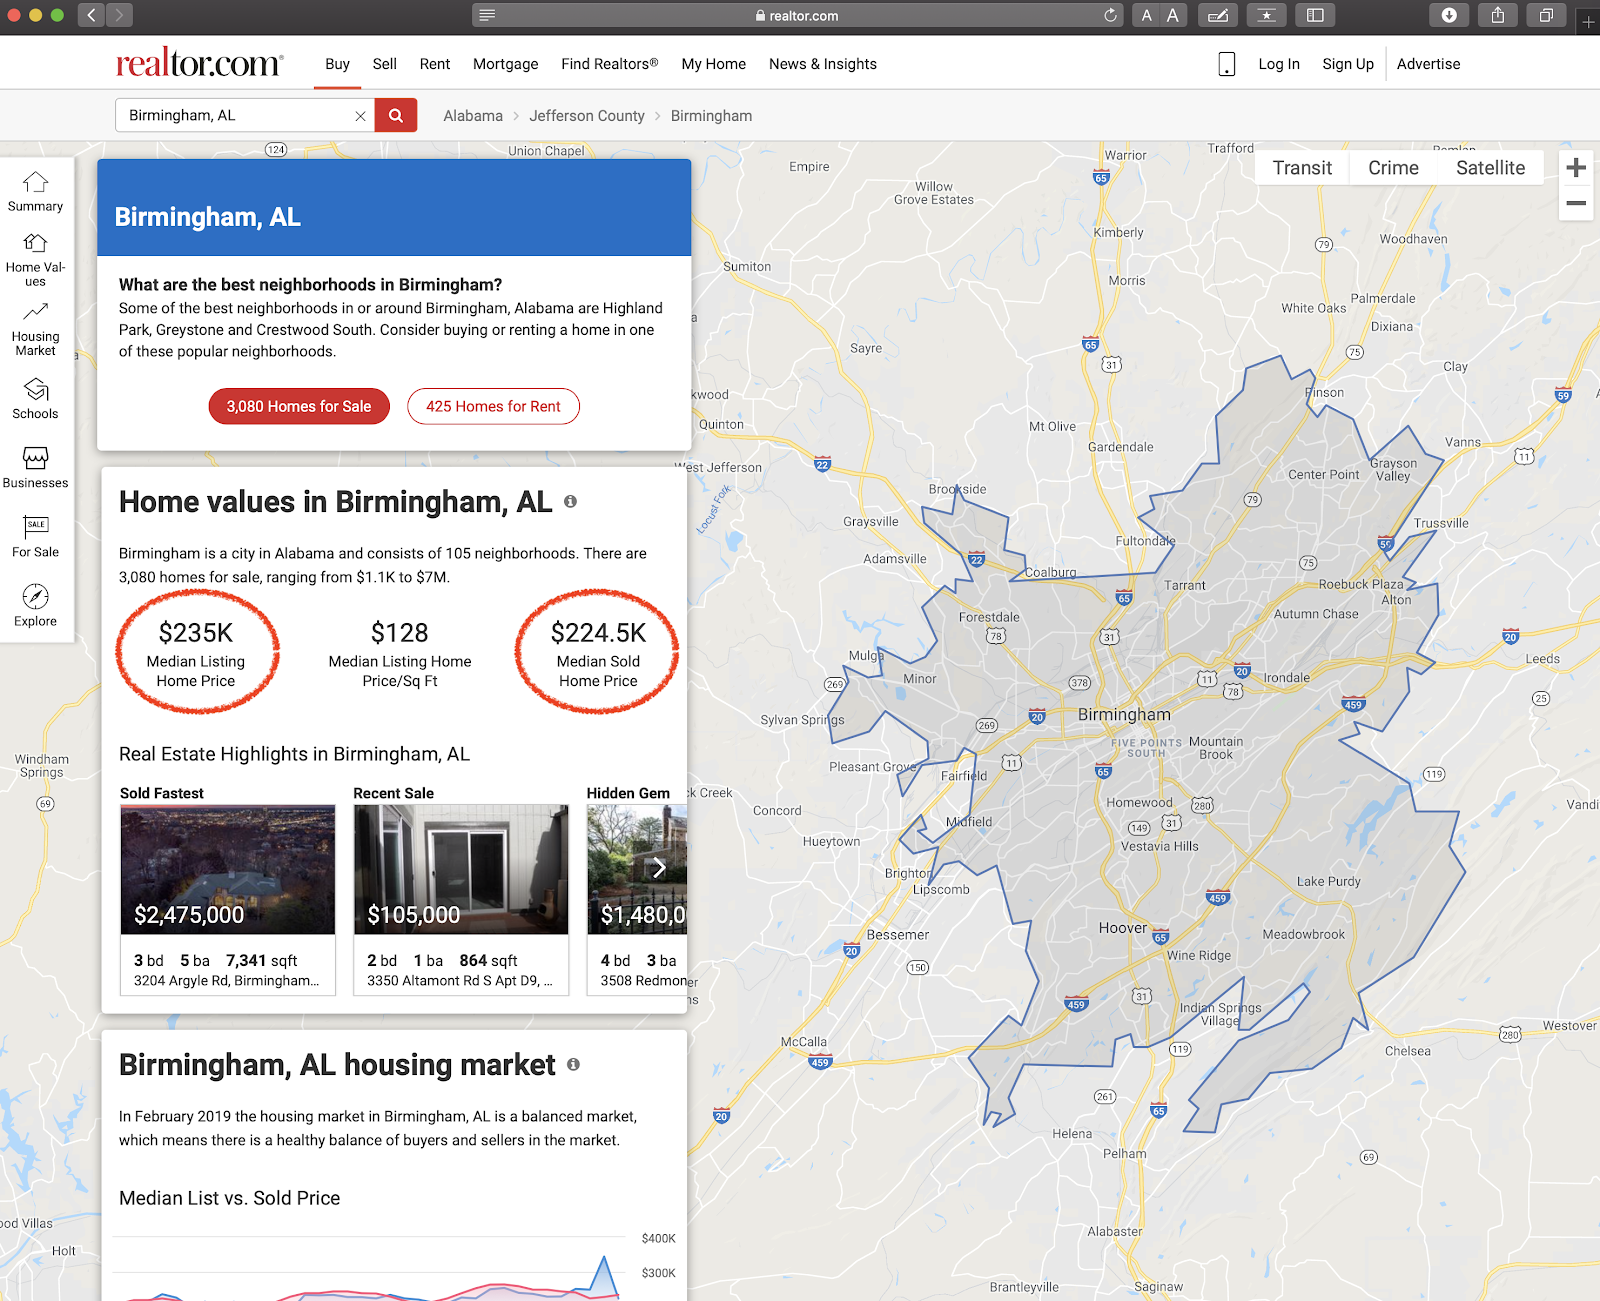The width and height of the screenshot is (1600, 1301).
Task: Go to the Alabama breadcrumb
Action: pyautogui.click(x=473, y=116)
